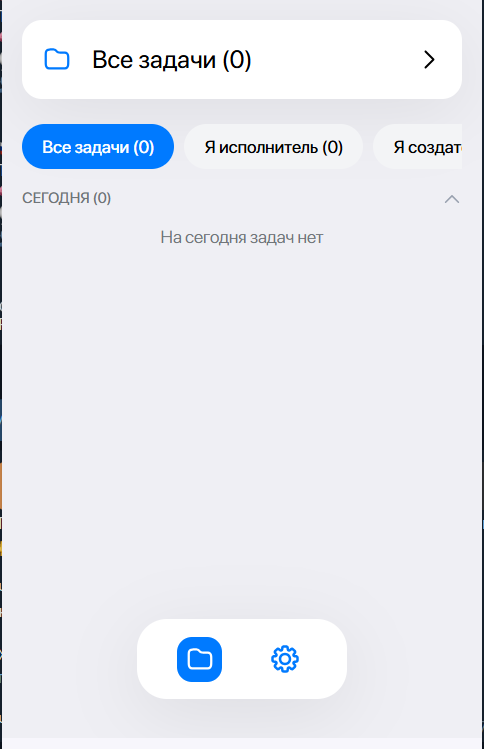Screen dimensions: 484x749
Task: Click the blue folder icon in top card
Action: pyautogui.click(x=57, y=59)
